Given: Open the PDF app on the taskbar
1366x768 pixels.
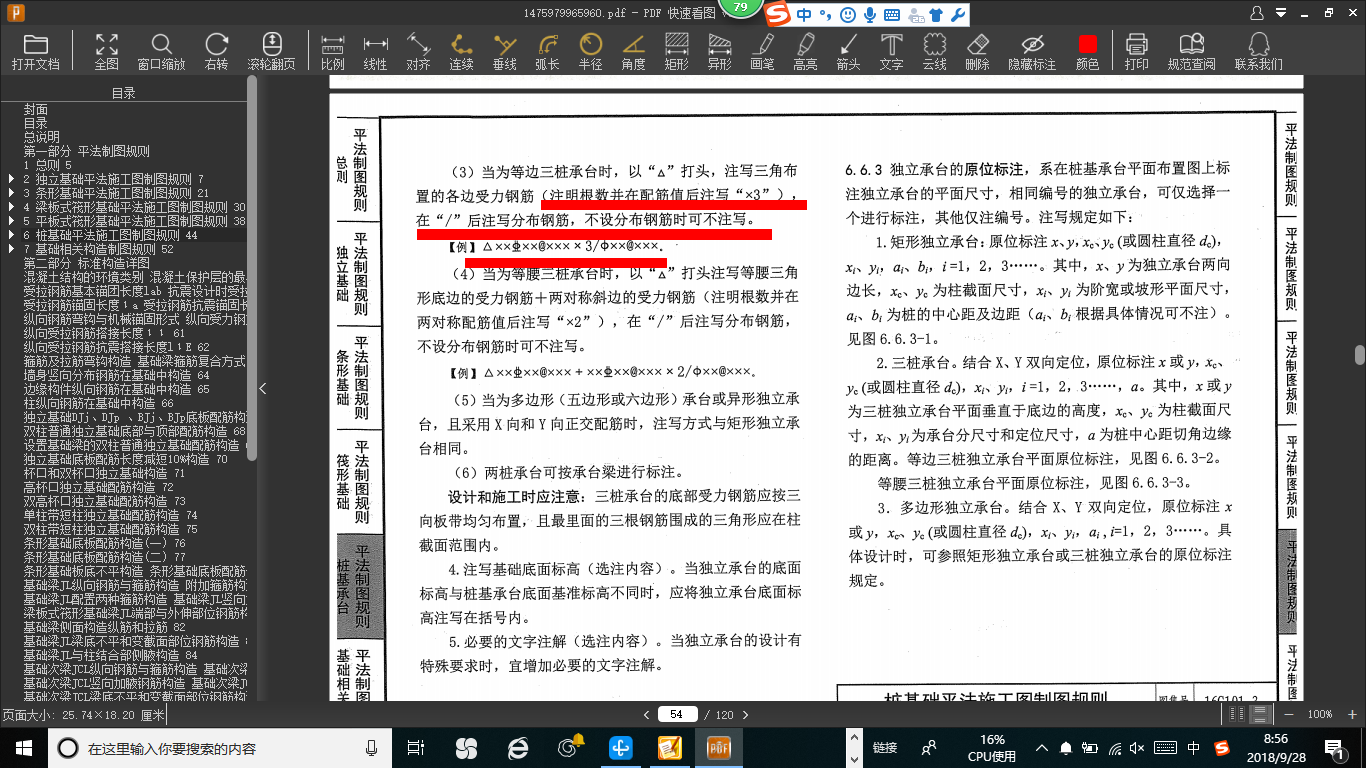Looking at the screenshot, I should (x=718, y=748).
